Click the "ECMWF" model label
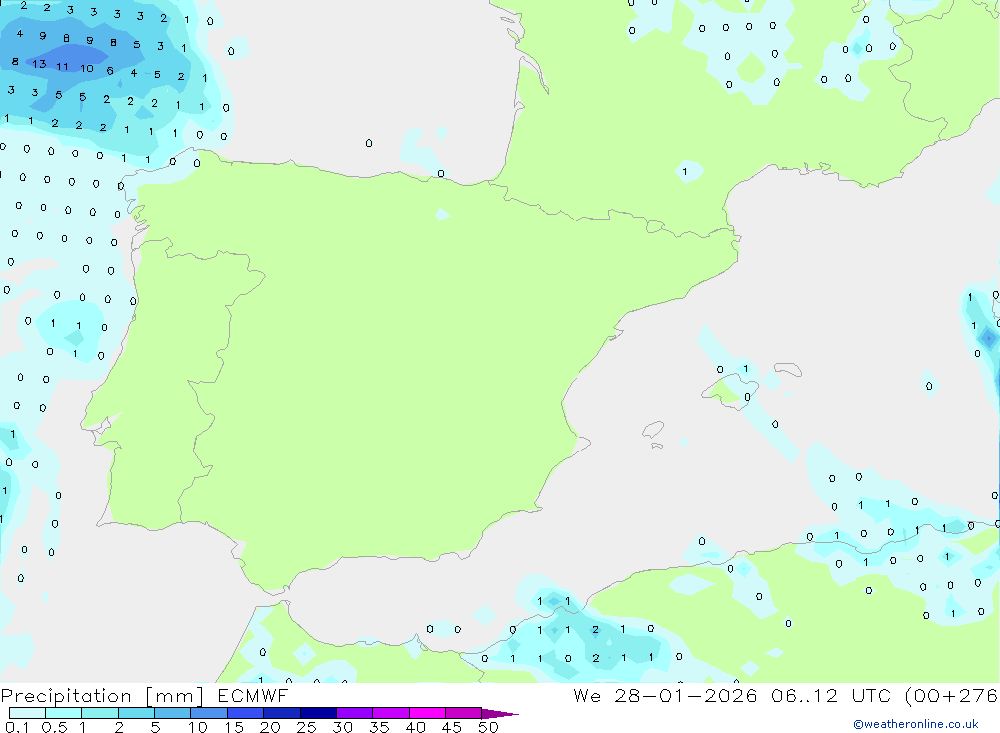The height and width of the screenshot is (733, 1000). pos(253,695)
